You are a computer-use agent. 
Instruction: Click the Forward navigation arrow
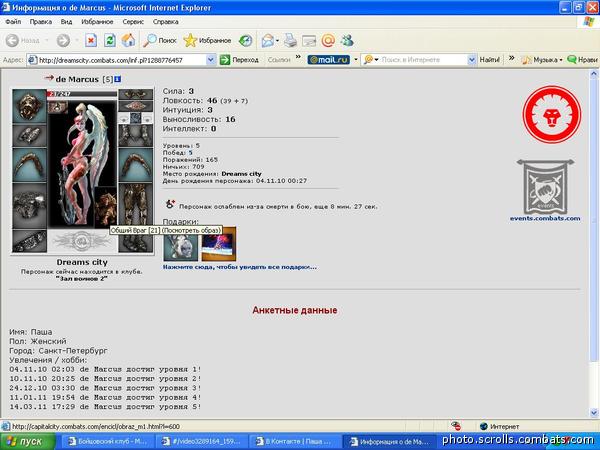tap(64, 40)
